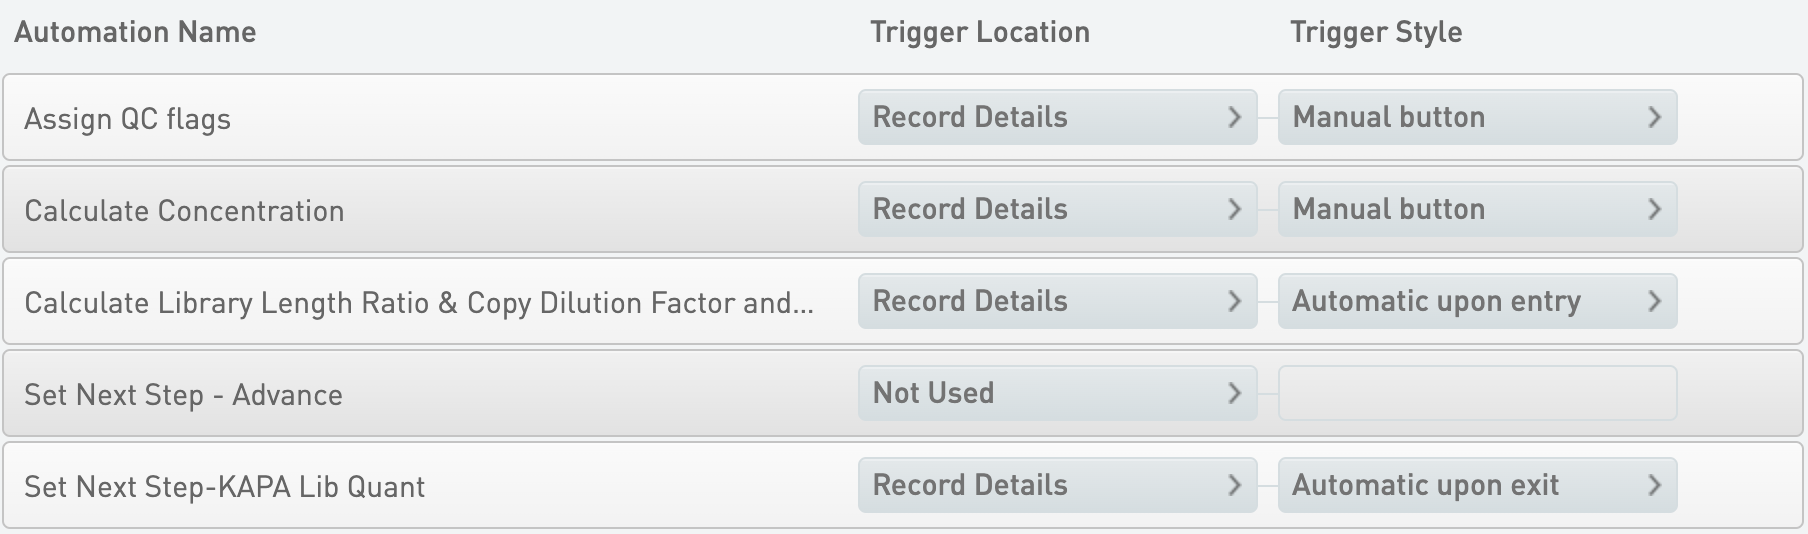Screen dimensions: 1808x534
Task: Open Trigger Location dropdown for Calculate Concentration
Action: click(1056, 209)
